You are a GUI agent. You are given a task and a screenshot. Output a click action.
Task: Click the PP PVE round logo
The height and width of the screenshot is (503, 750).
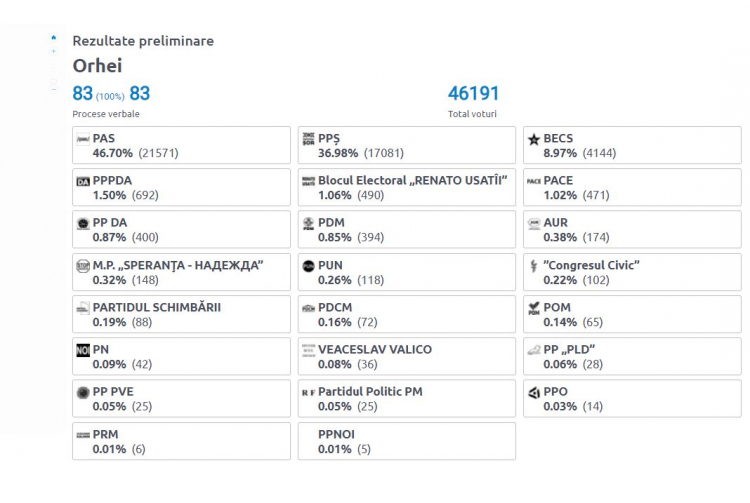tap(83, 393)
